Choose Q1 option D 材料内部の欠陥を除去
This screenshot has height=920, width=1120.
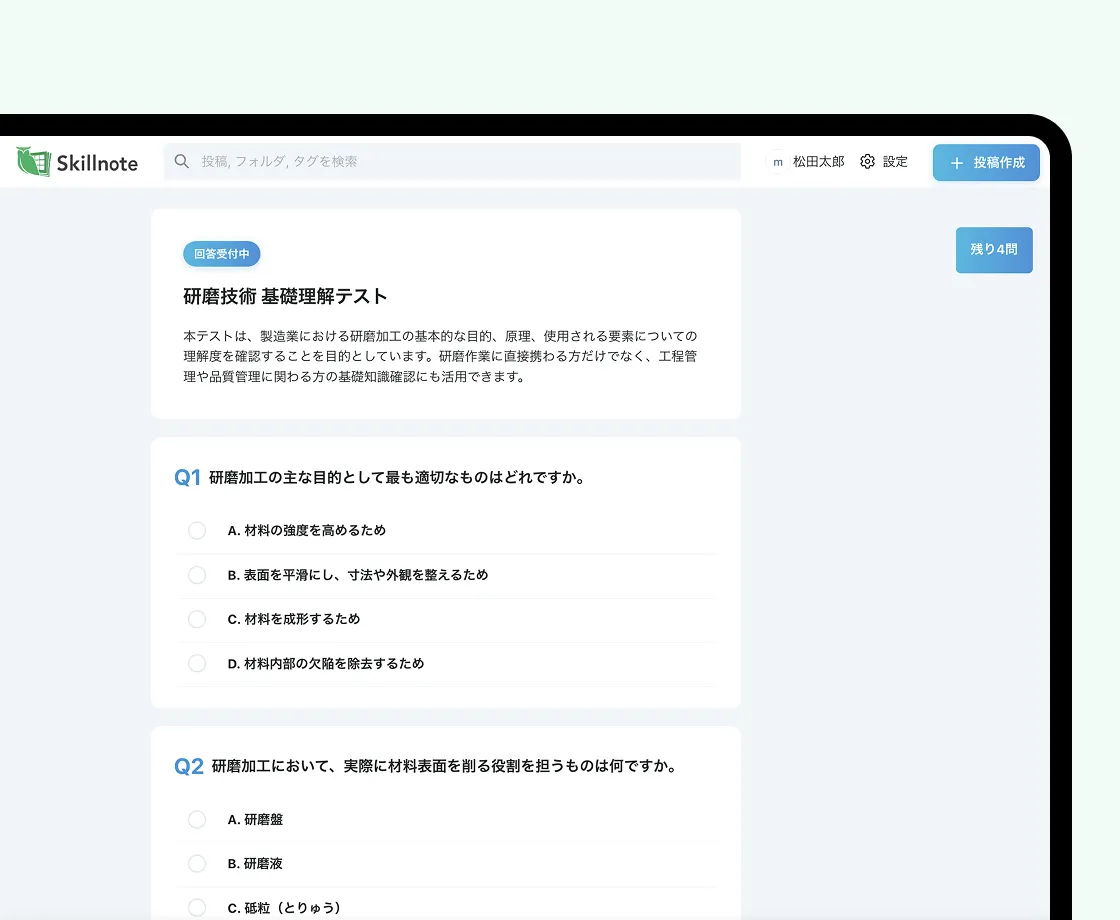click(x=197, y=663)
